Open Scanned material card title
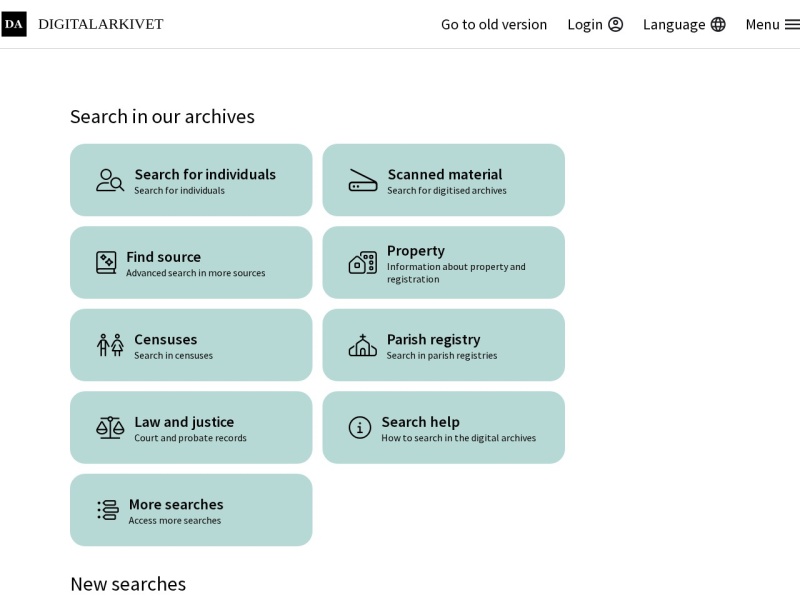Screen dimensions: 800x600 coord(445,174)
